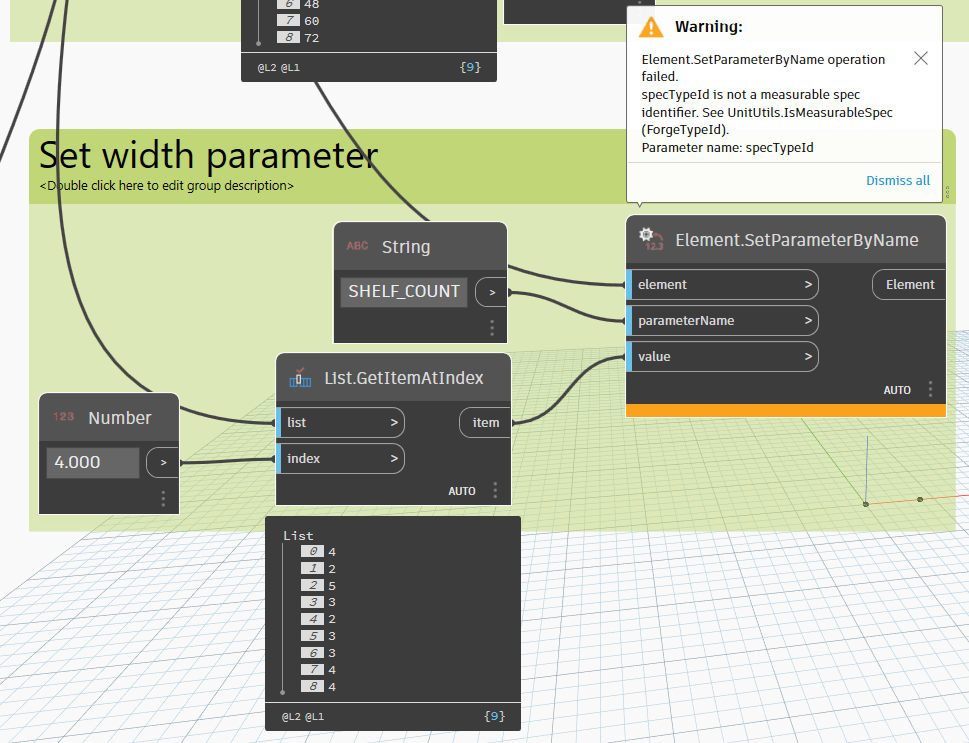Click the Element.SetParameterByName node title
Viewport: 969px width, 743px height.
coord(797,240)
